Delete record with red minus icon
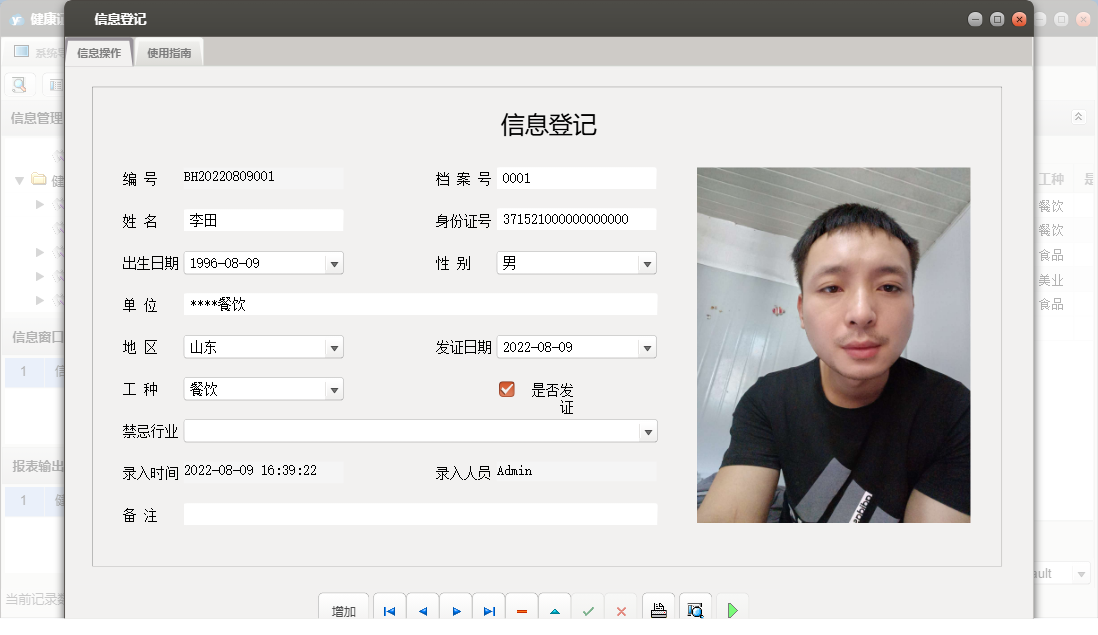This screenshot has height=635, width=1098. (x=522, y=610)
